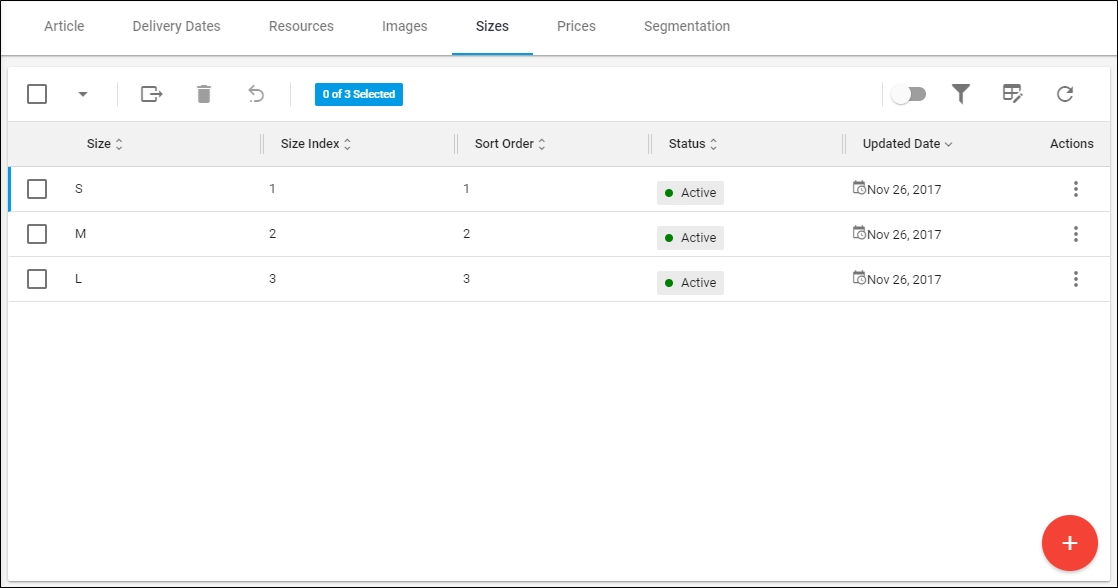
Task: Toggle the switch next to the filter icon
Action: pyautogui.click(x=908, y=94)
